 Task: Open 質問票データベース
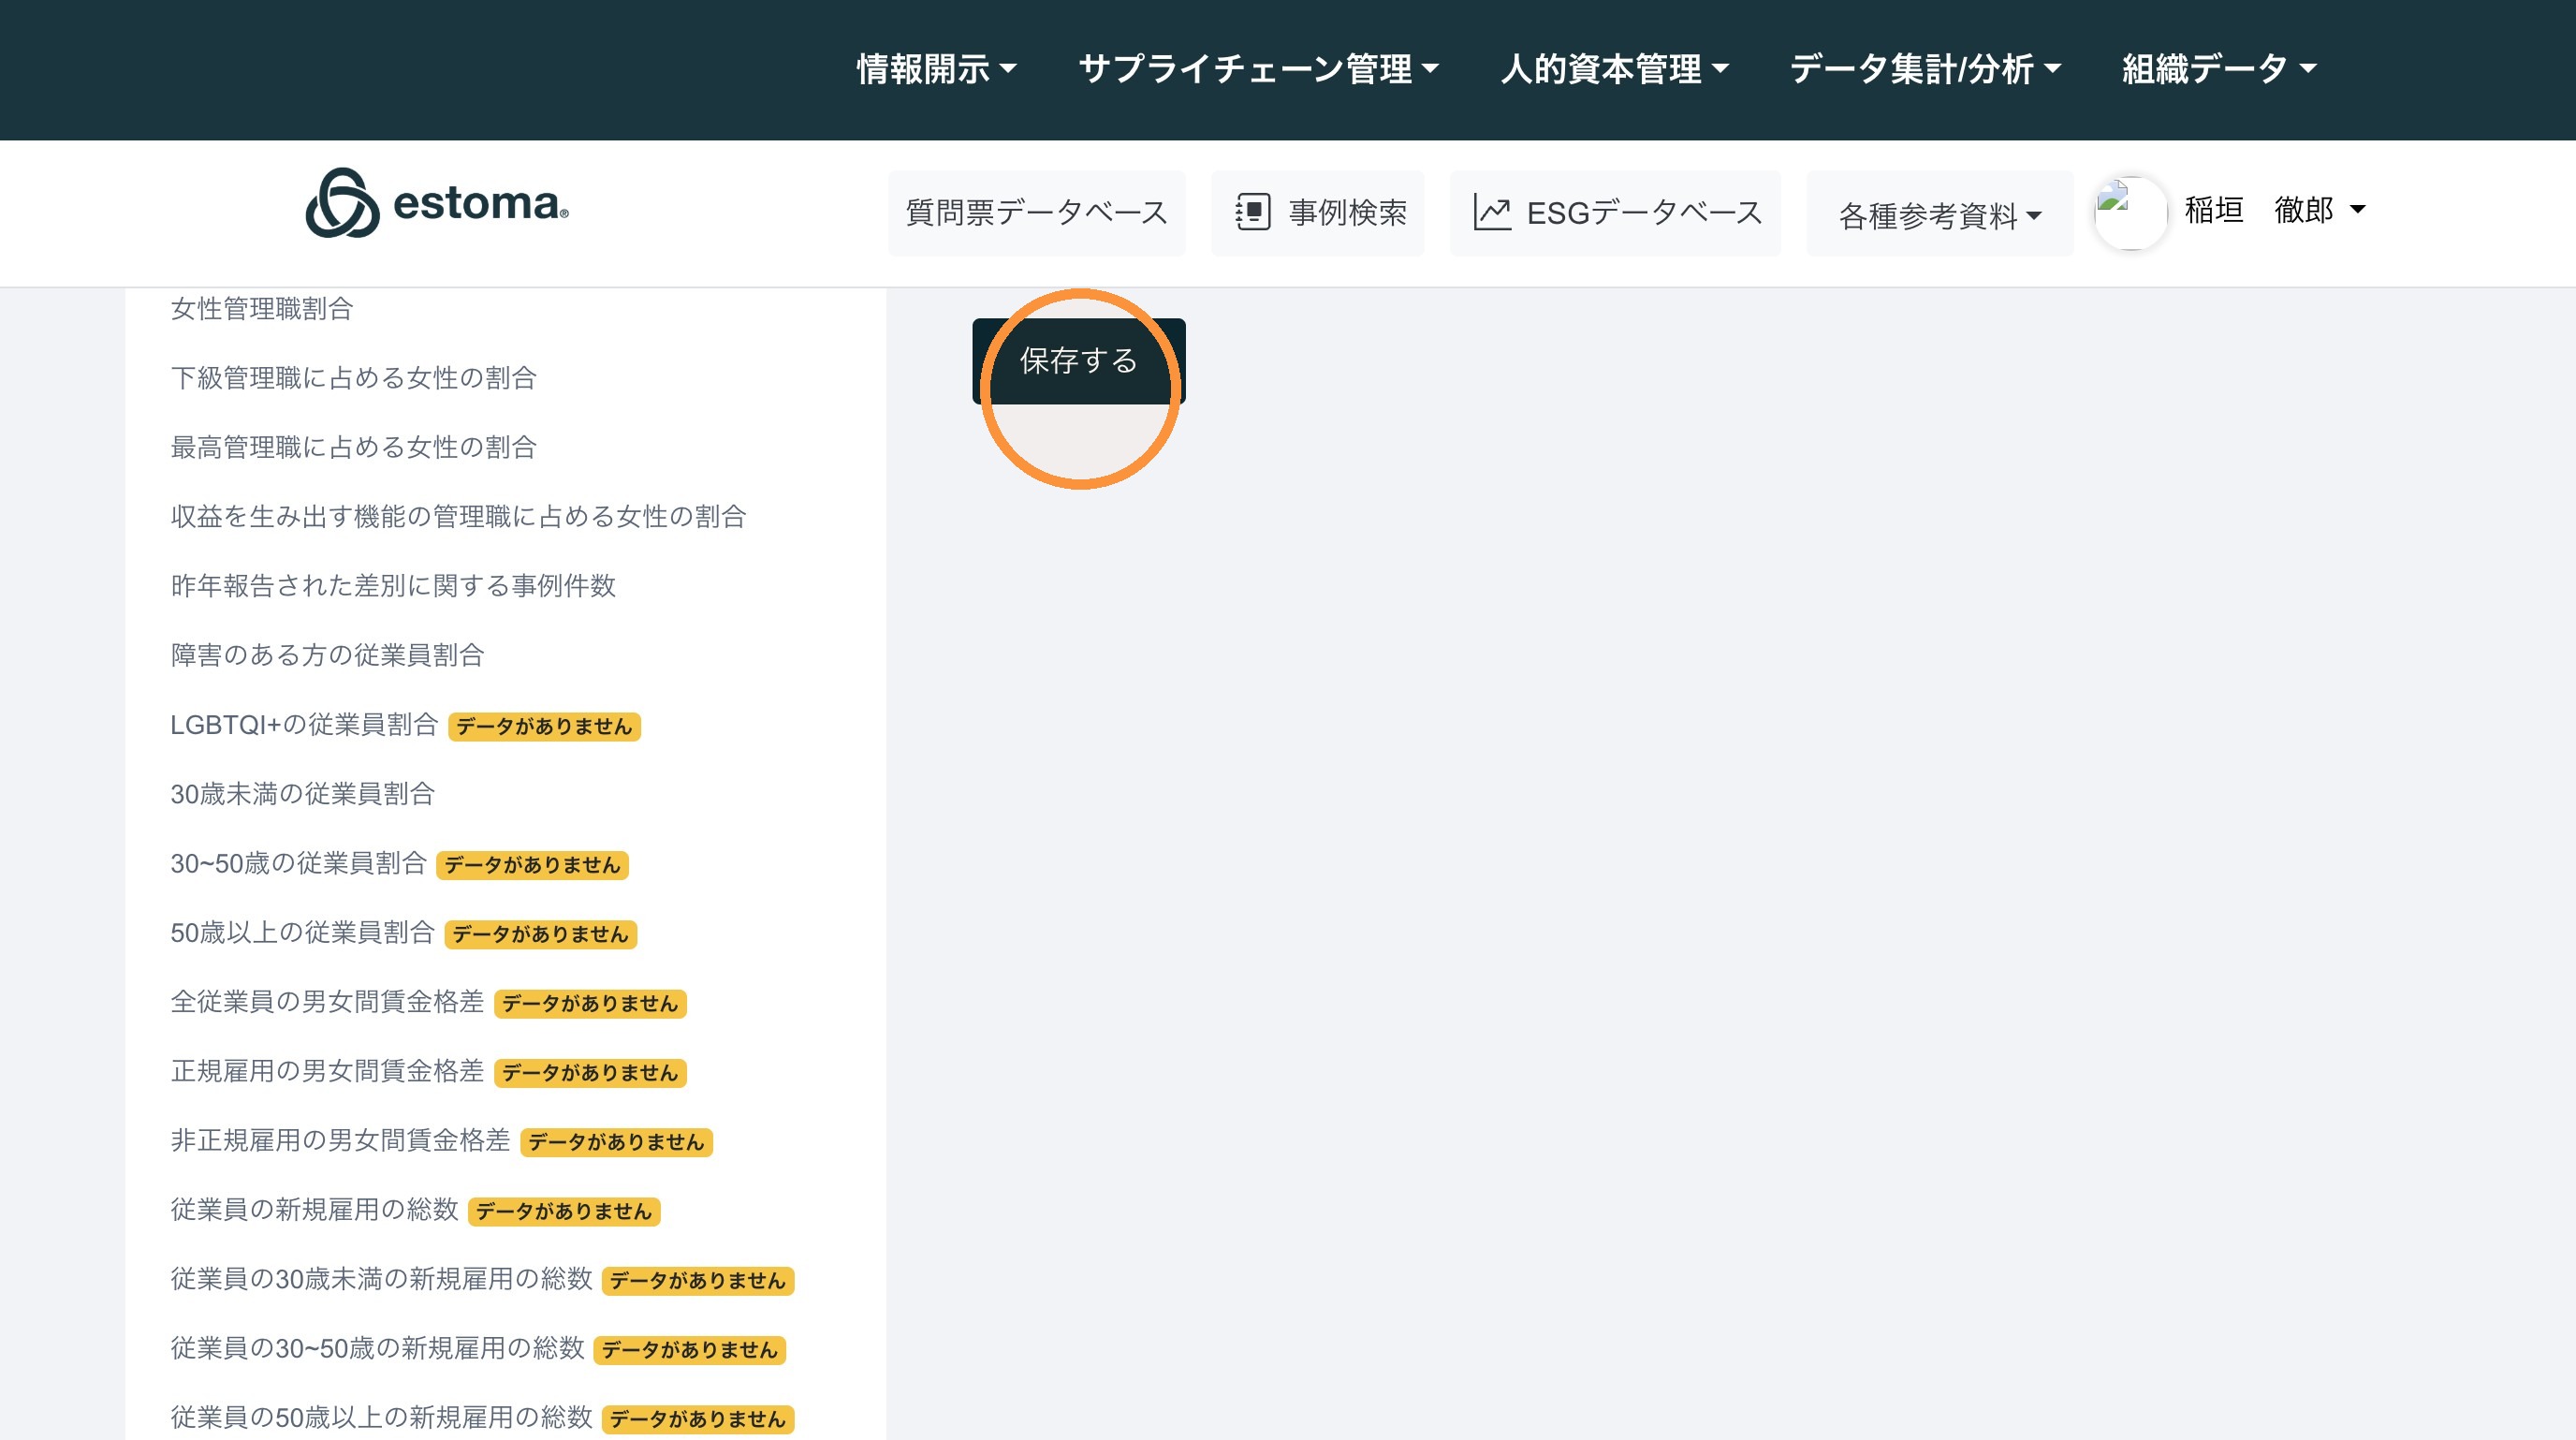tap(1037, 212)
